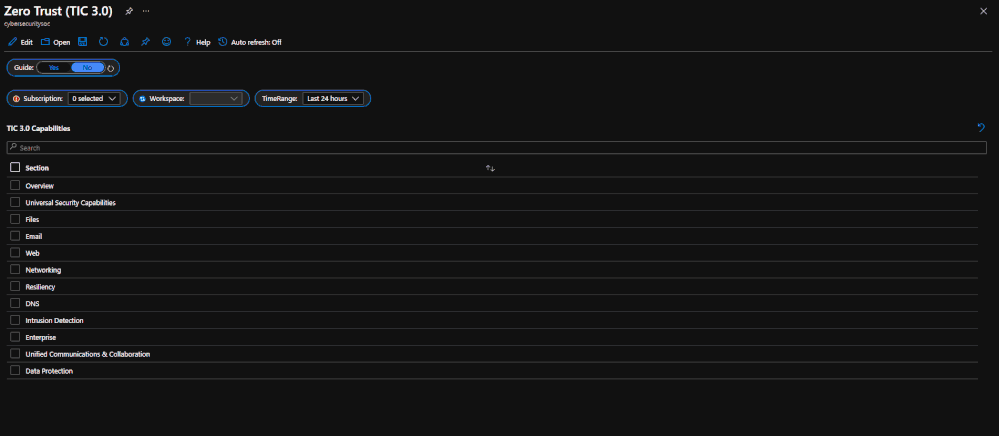
Task: Check the Files row checkbox
Action: [x=15, y=219]
